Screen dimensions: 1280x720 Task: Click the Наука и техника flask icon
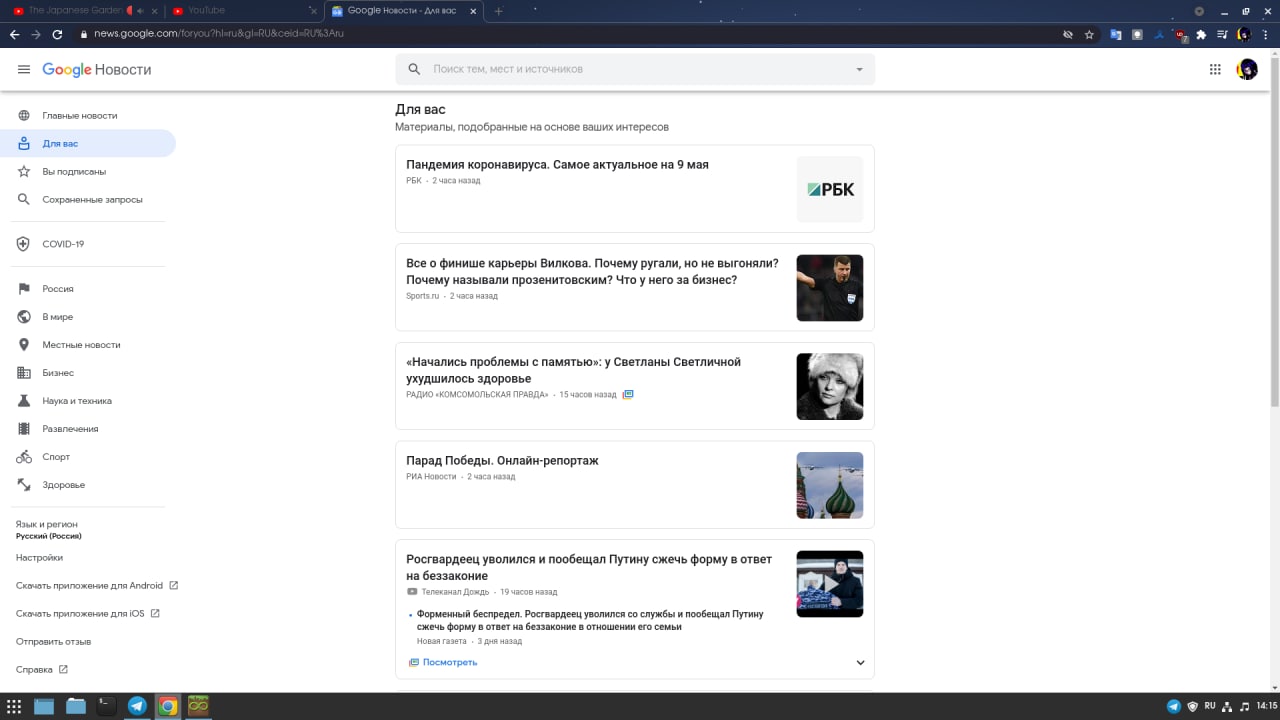coord(24,400)
